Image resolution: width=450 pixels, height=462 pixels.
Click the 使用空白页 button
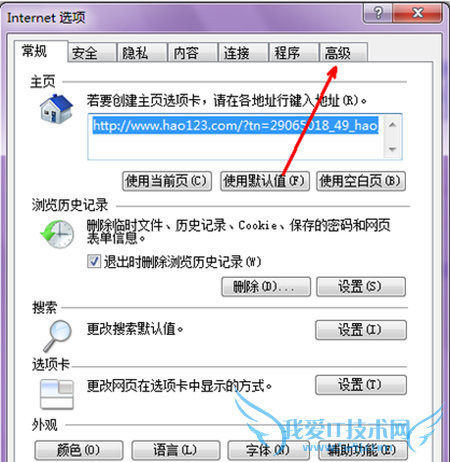click(361, 181)
